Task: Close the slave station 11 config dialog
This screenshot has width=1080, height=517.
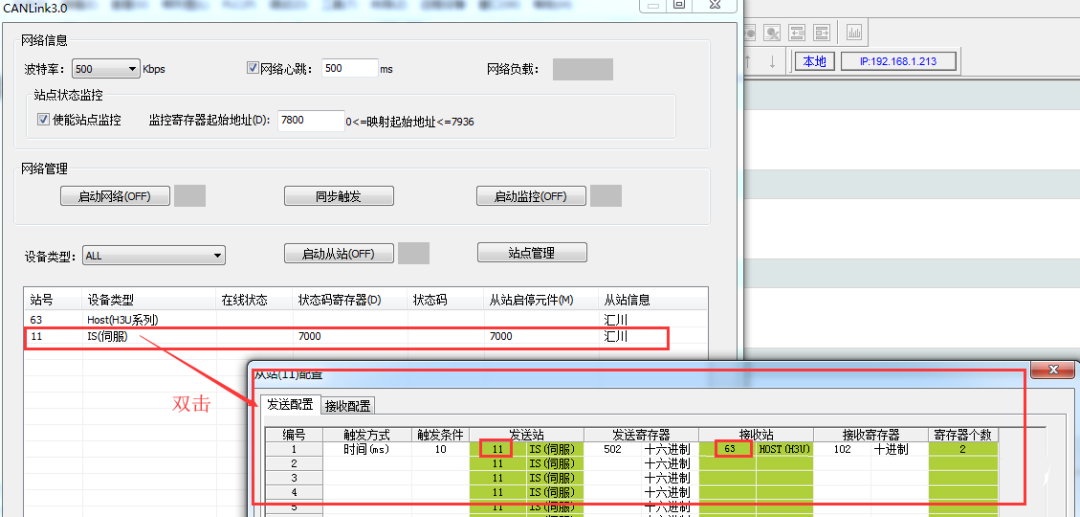Action: coord(1054,371)
